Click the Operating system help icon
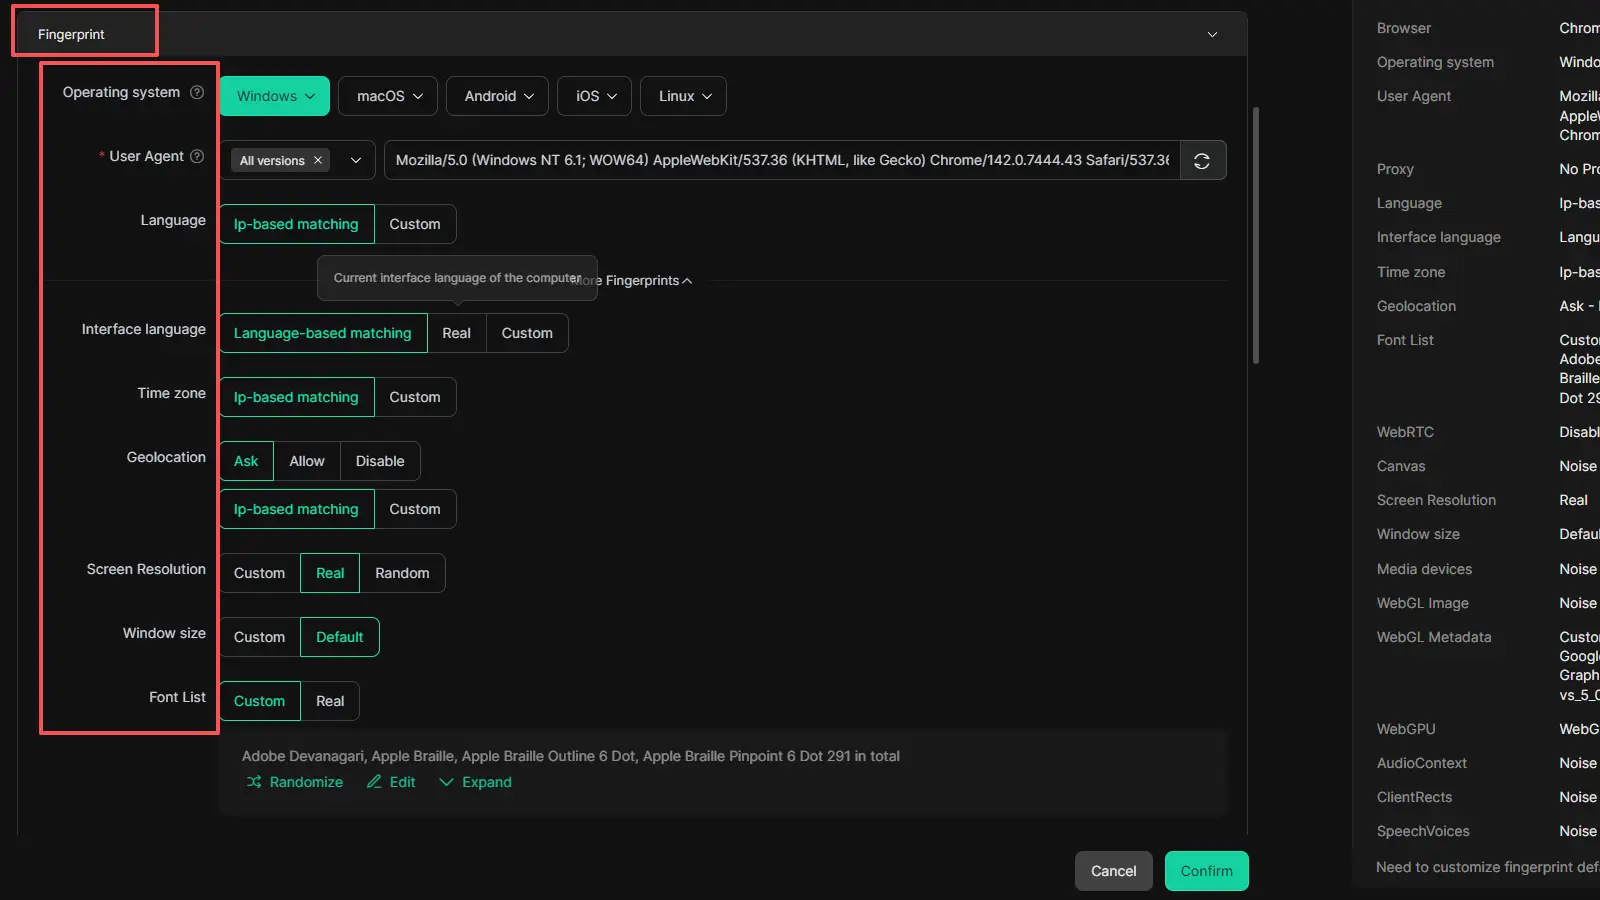 pos(197,92)
